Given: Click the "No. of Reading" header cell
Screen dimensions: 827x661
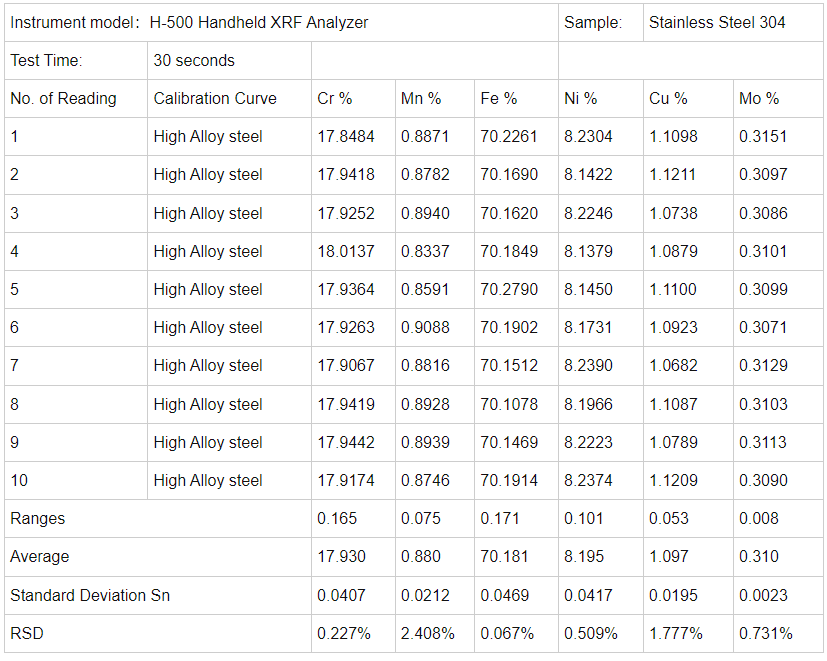Looking at the screenshot, I should click(63, 98).
